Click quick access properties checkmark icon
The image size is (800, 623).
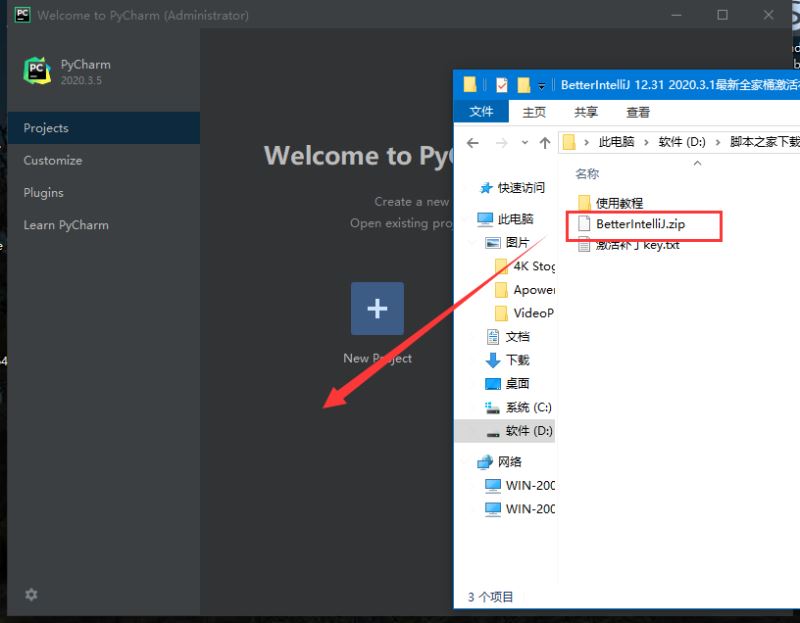[502, 85]
